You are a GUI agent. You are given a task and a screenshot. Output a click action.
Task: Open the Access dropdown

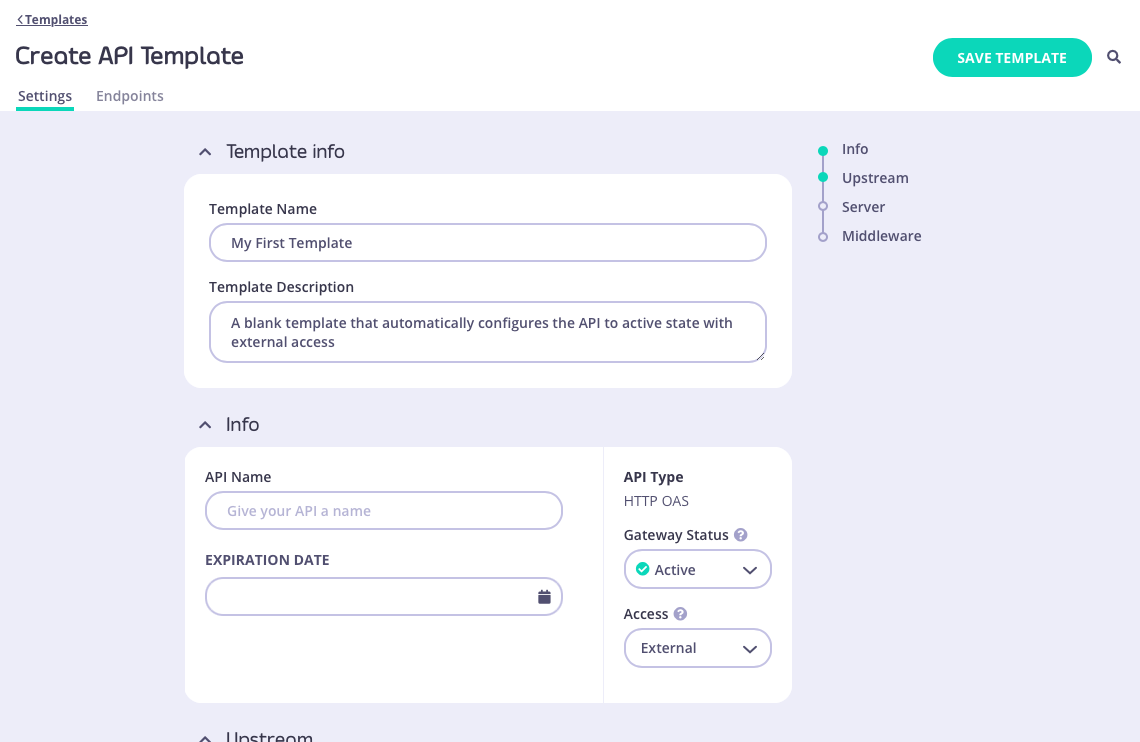748,648
